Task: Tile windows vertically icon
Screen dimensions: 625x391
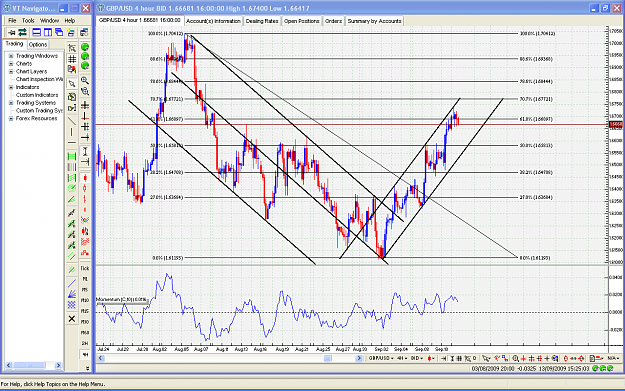Action: [x=48, y=32]
